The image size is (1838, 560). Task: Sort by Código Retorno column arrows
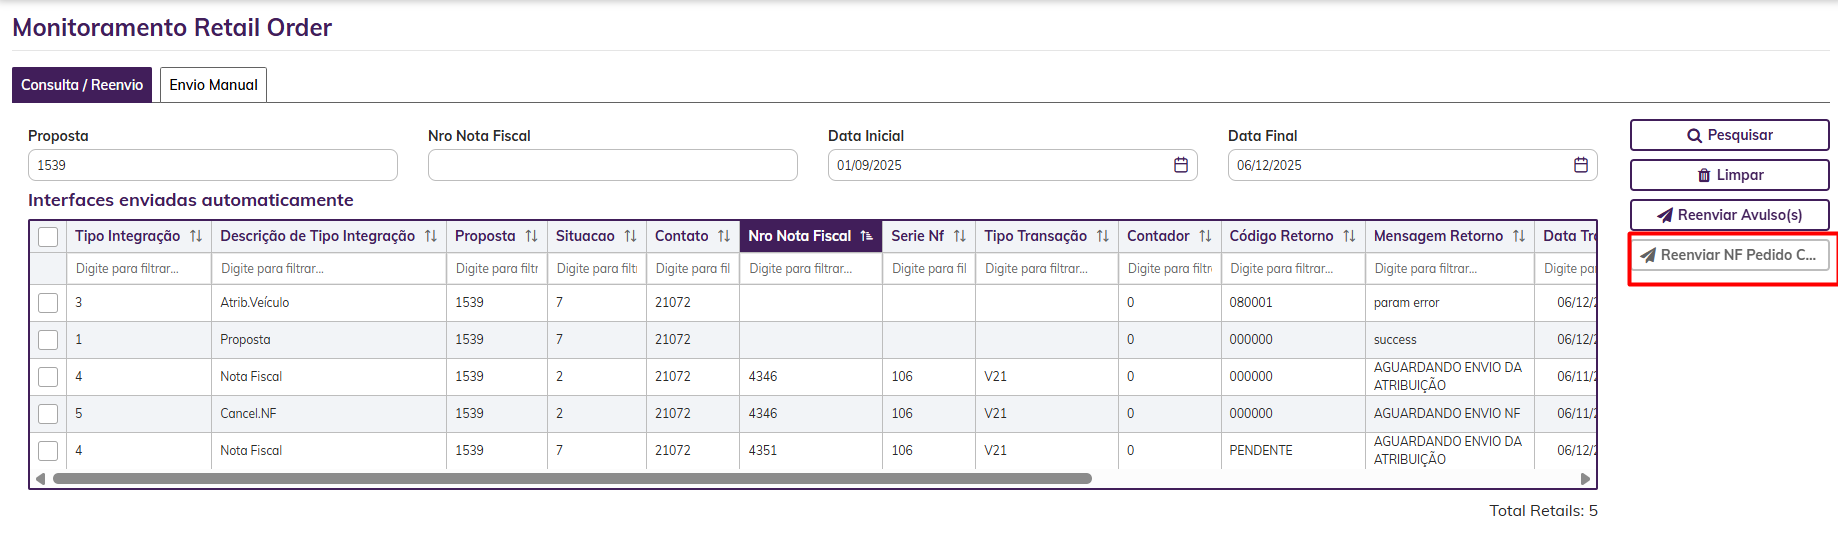(1349, 236)
